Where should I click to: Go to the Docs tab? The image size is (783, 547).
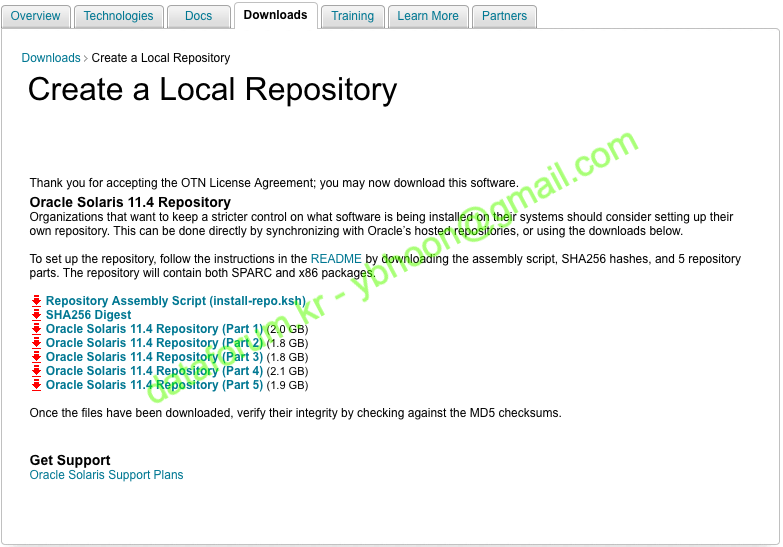[x=198, y=16]
